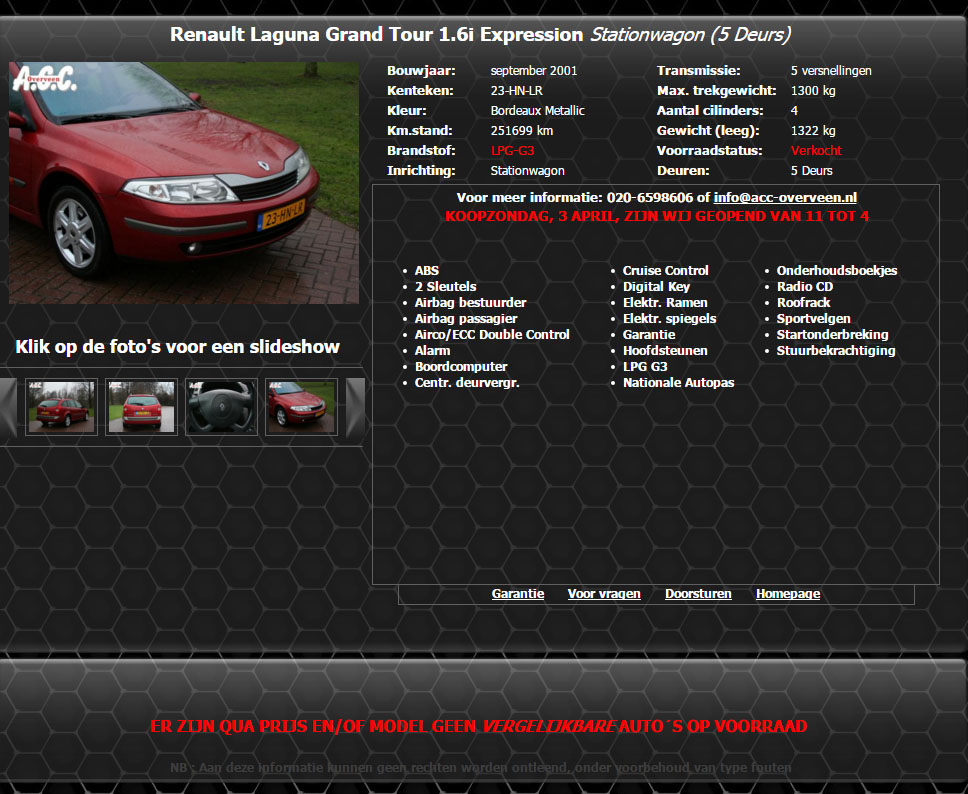Screen dimensions: 968x794
Task: Go to the Homepage link
Action: [x=788, y=594]
